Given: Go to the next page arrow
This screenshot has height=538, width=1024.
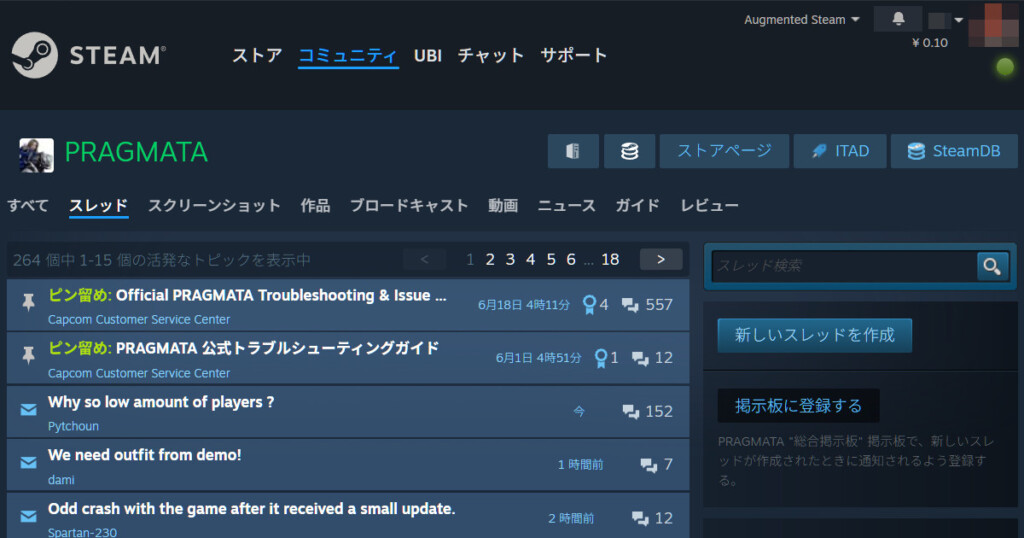Looking at the screenshot, I should tap(661, 259).
